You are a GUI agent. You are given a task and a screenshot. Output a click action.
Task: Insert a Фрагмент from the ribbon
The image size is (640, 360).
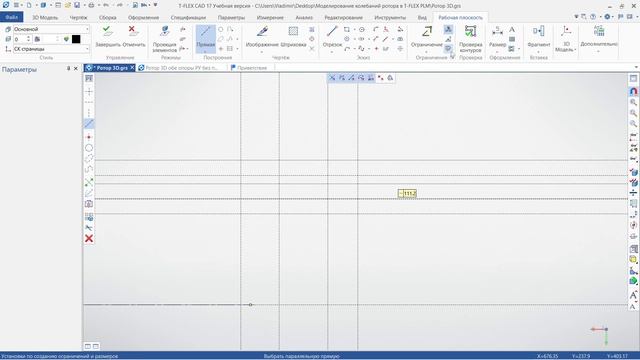(x=538, y=39)
